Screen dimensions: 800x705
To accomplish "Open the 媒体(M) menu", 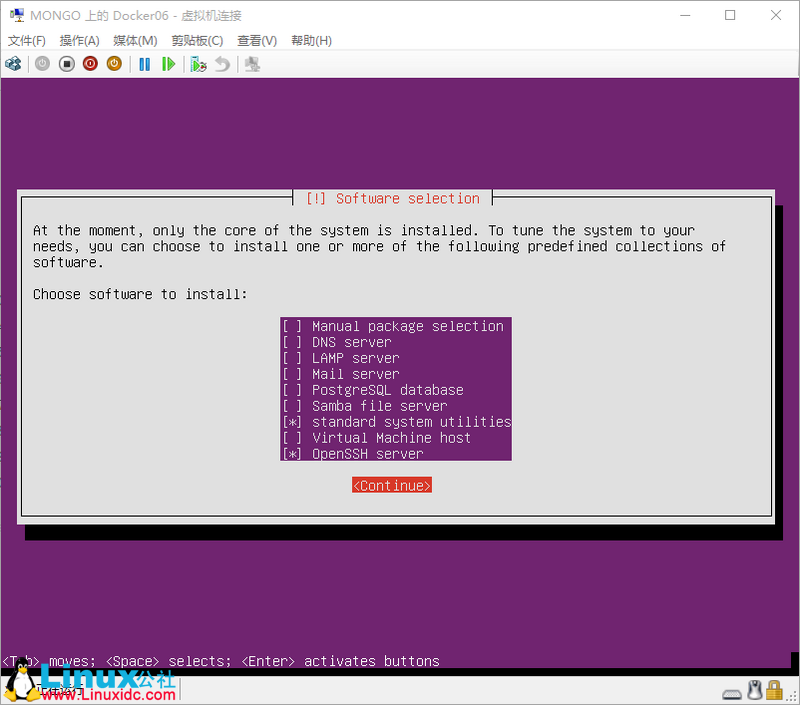I will click(134, 40).
